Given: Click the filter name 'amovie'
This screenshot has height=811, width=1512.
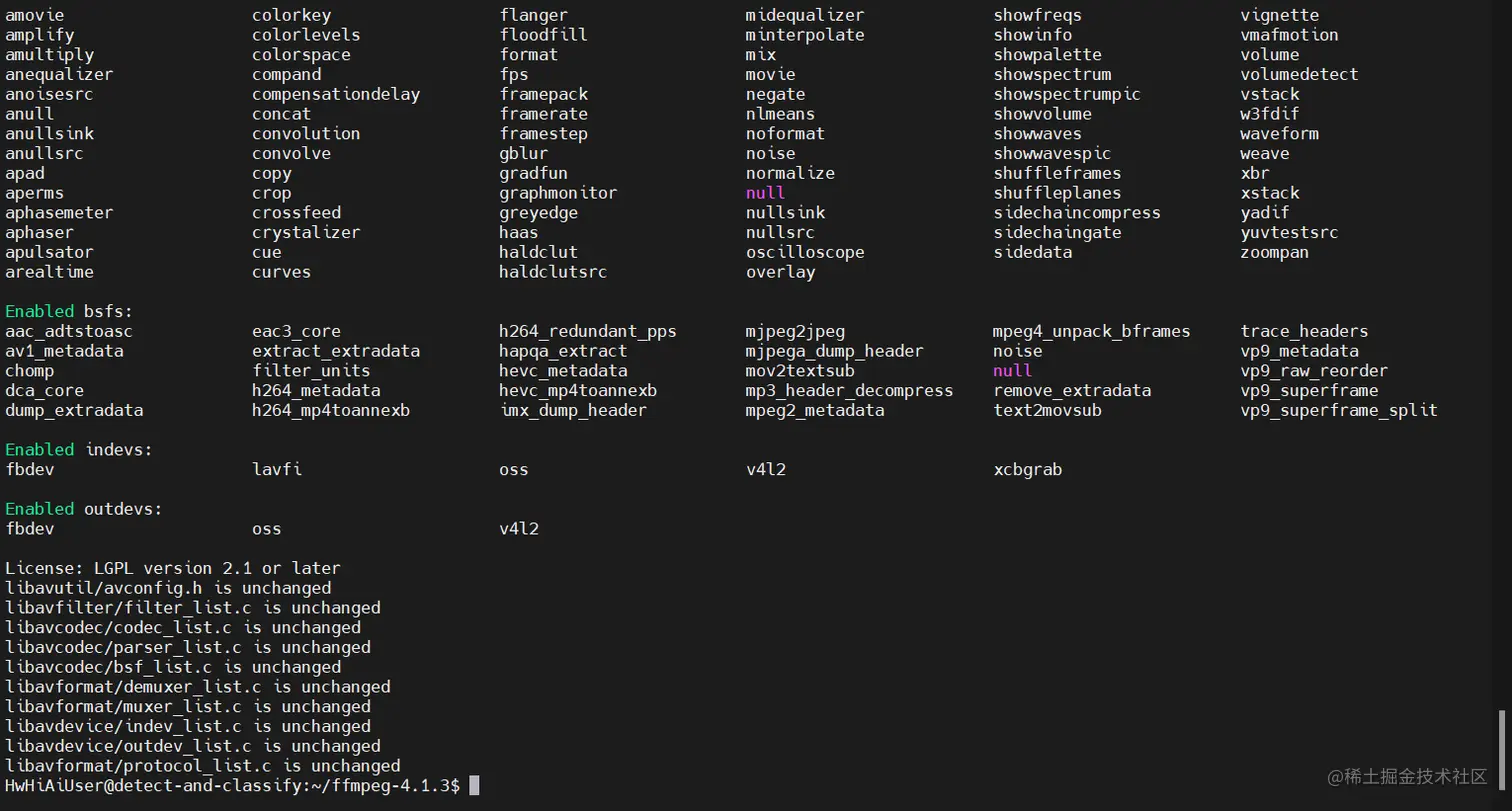Looking at the screenshot, I should [x=35, y=15].
